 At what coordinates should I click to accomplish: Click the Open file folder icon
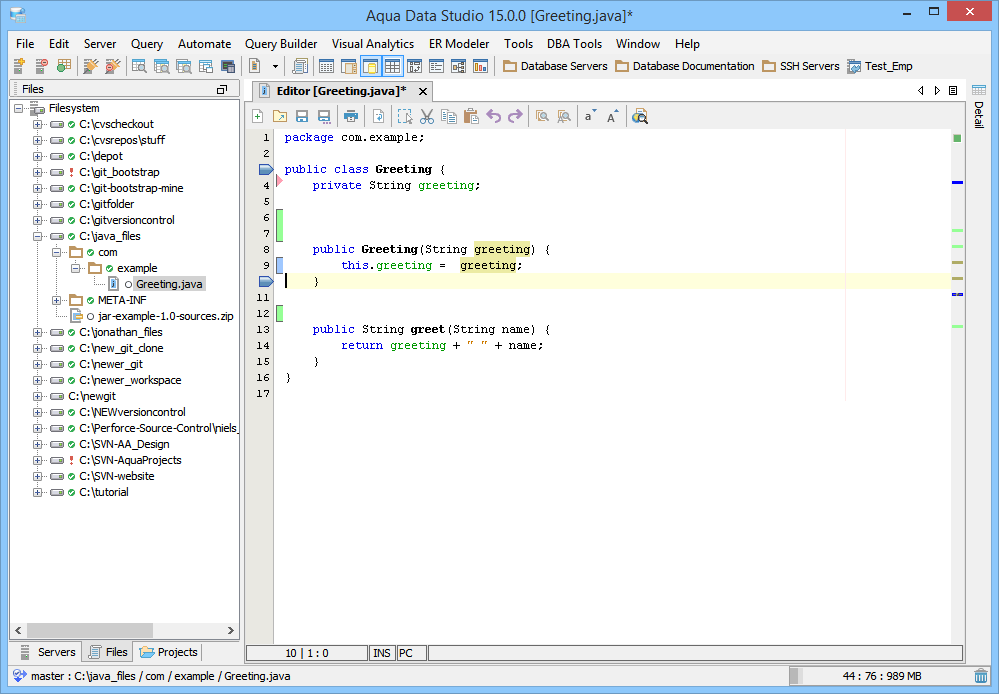click(279, 117)
